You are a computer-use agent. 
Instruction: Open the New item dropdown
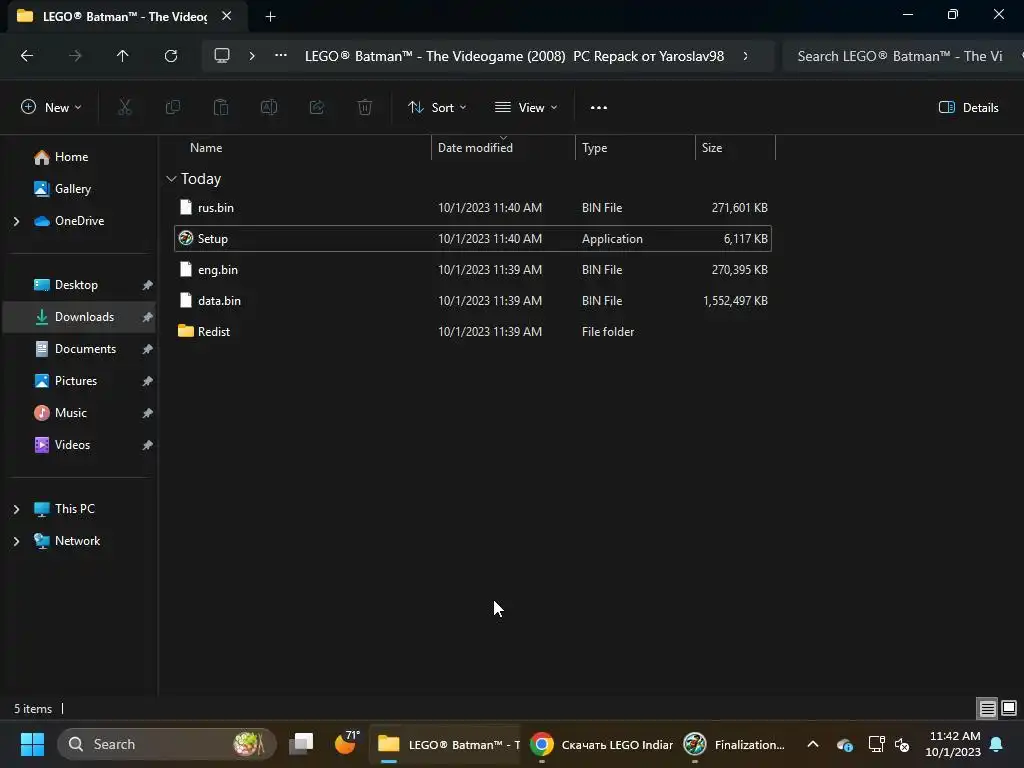(x=51, y=108)
